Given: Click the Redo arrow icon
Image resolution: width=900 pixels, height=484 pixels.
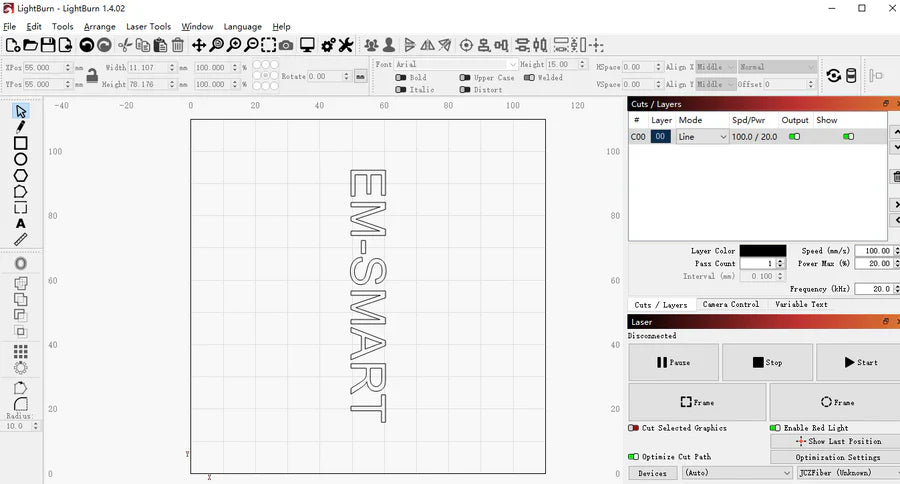Looking at the screenshot, I should point(104,45).
